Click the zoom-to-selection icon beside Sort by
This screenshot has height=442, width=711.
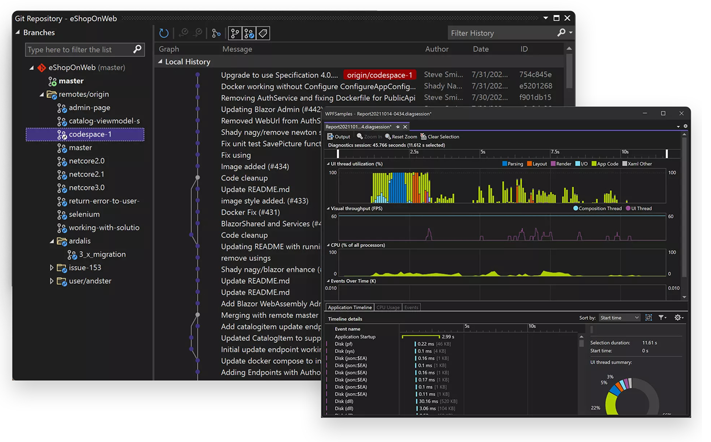point(648,318)
